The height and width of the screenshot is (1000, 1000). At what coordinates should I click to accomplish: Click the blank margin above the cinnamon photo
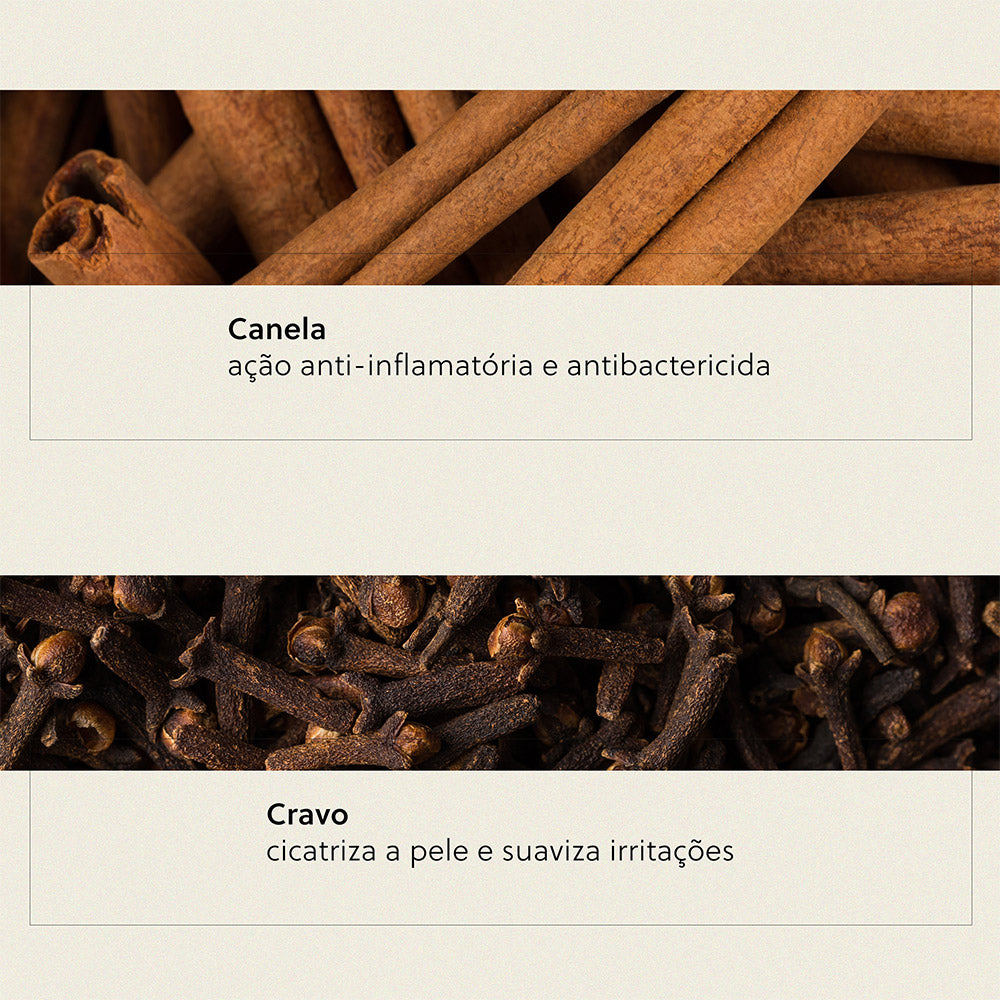click(x=500, y=45)
